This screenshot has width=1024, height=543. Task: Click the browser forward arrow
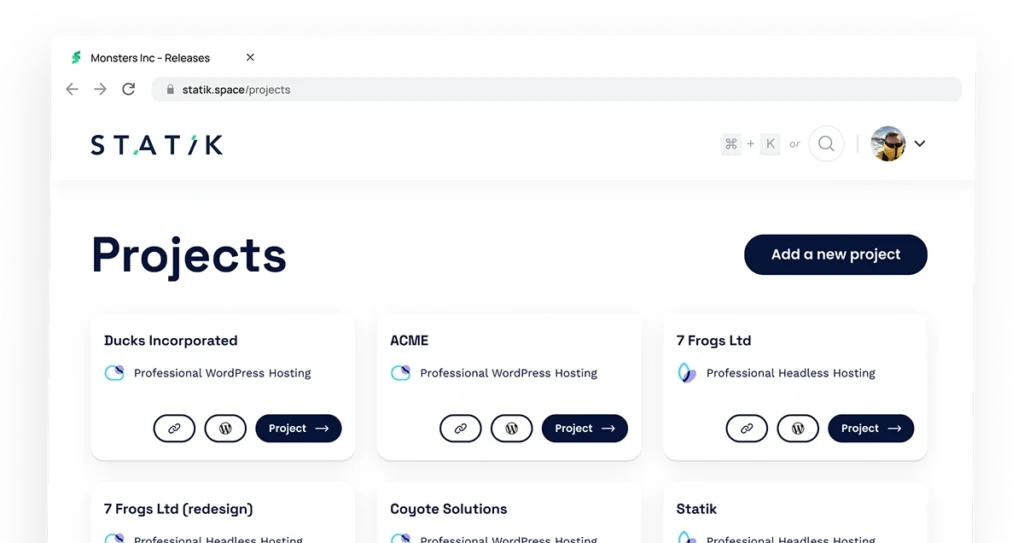100,90
